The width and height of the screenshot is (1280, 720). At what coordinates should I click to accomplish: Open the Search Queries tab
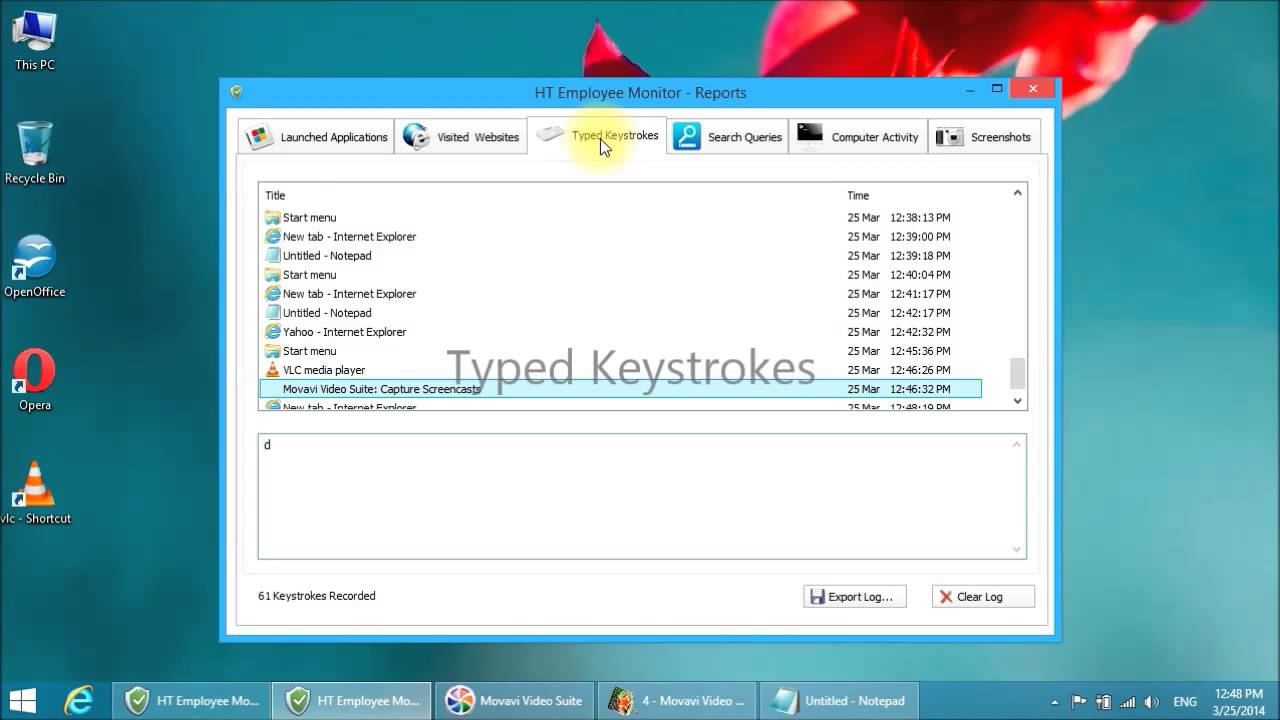click(x=727, y=137)
